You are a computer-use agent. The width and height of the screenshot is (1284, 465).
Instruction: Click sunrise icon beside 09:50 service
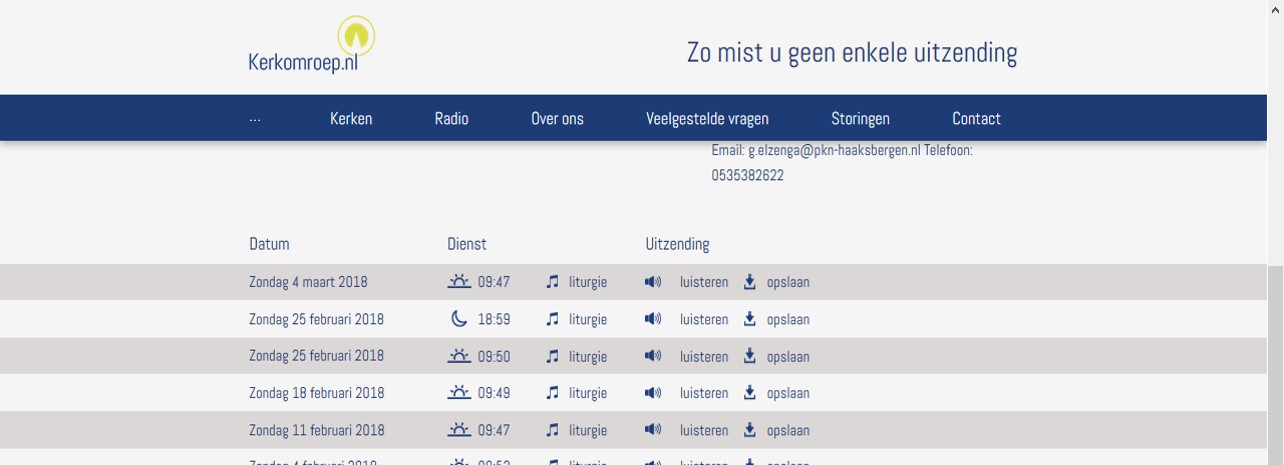coord(459,356)
